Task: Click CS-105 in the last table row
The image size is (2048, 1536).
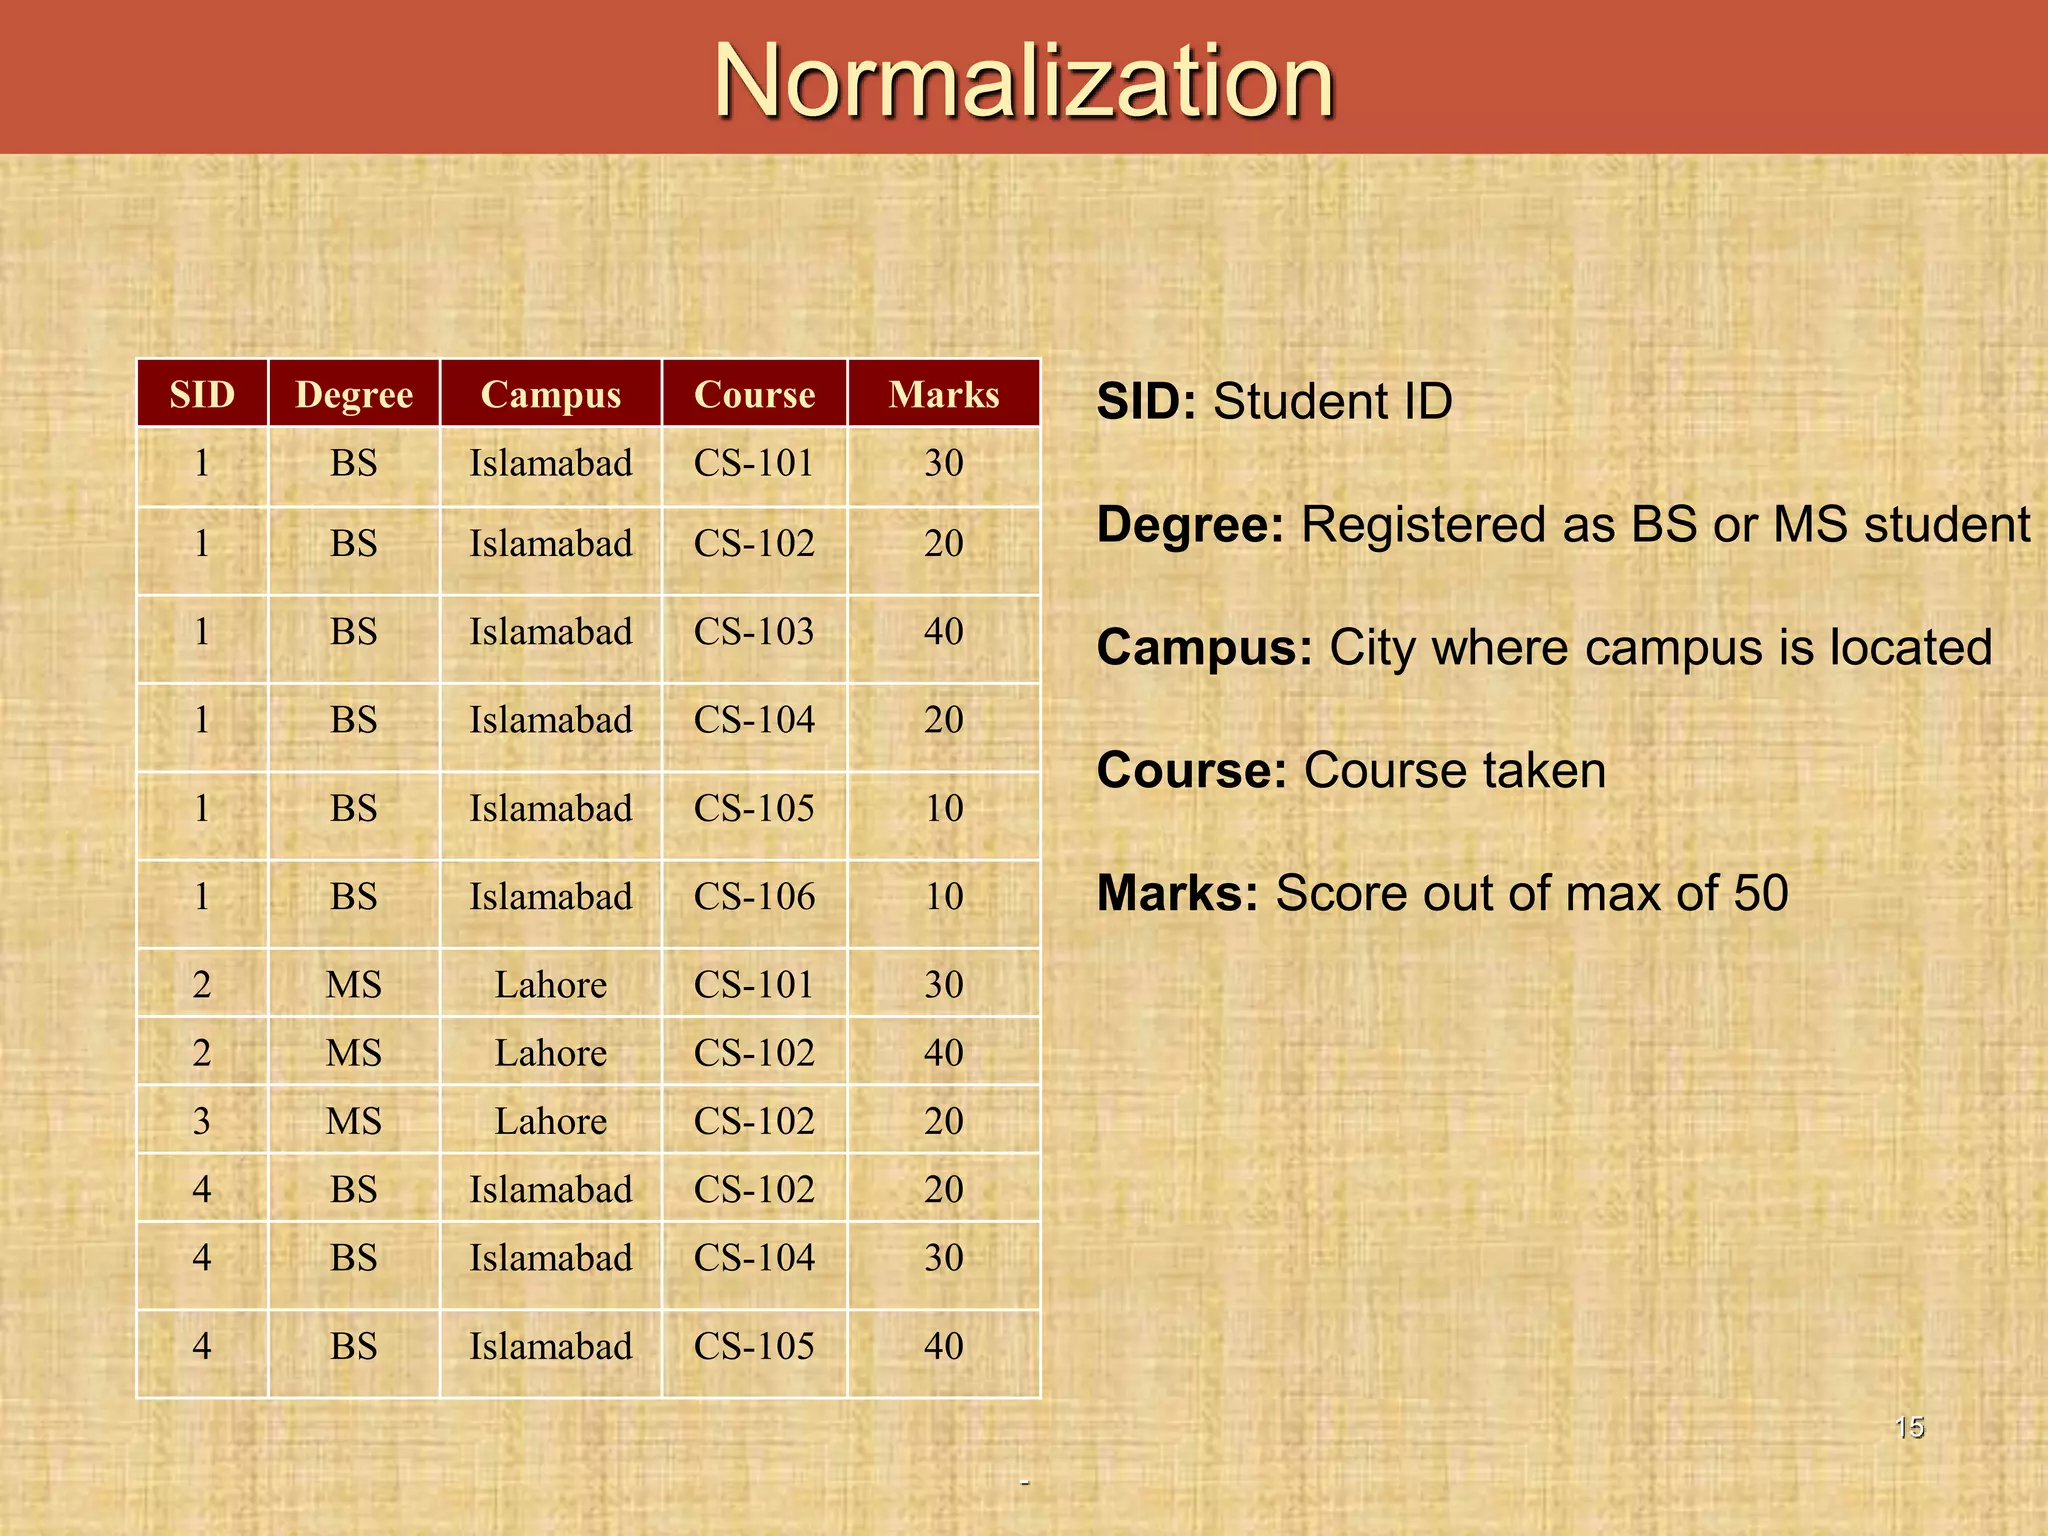Action: (754, 1346)
